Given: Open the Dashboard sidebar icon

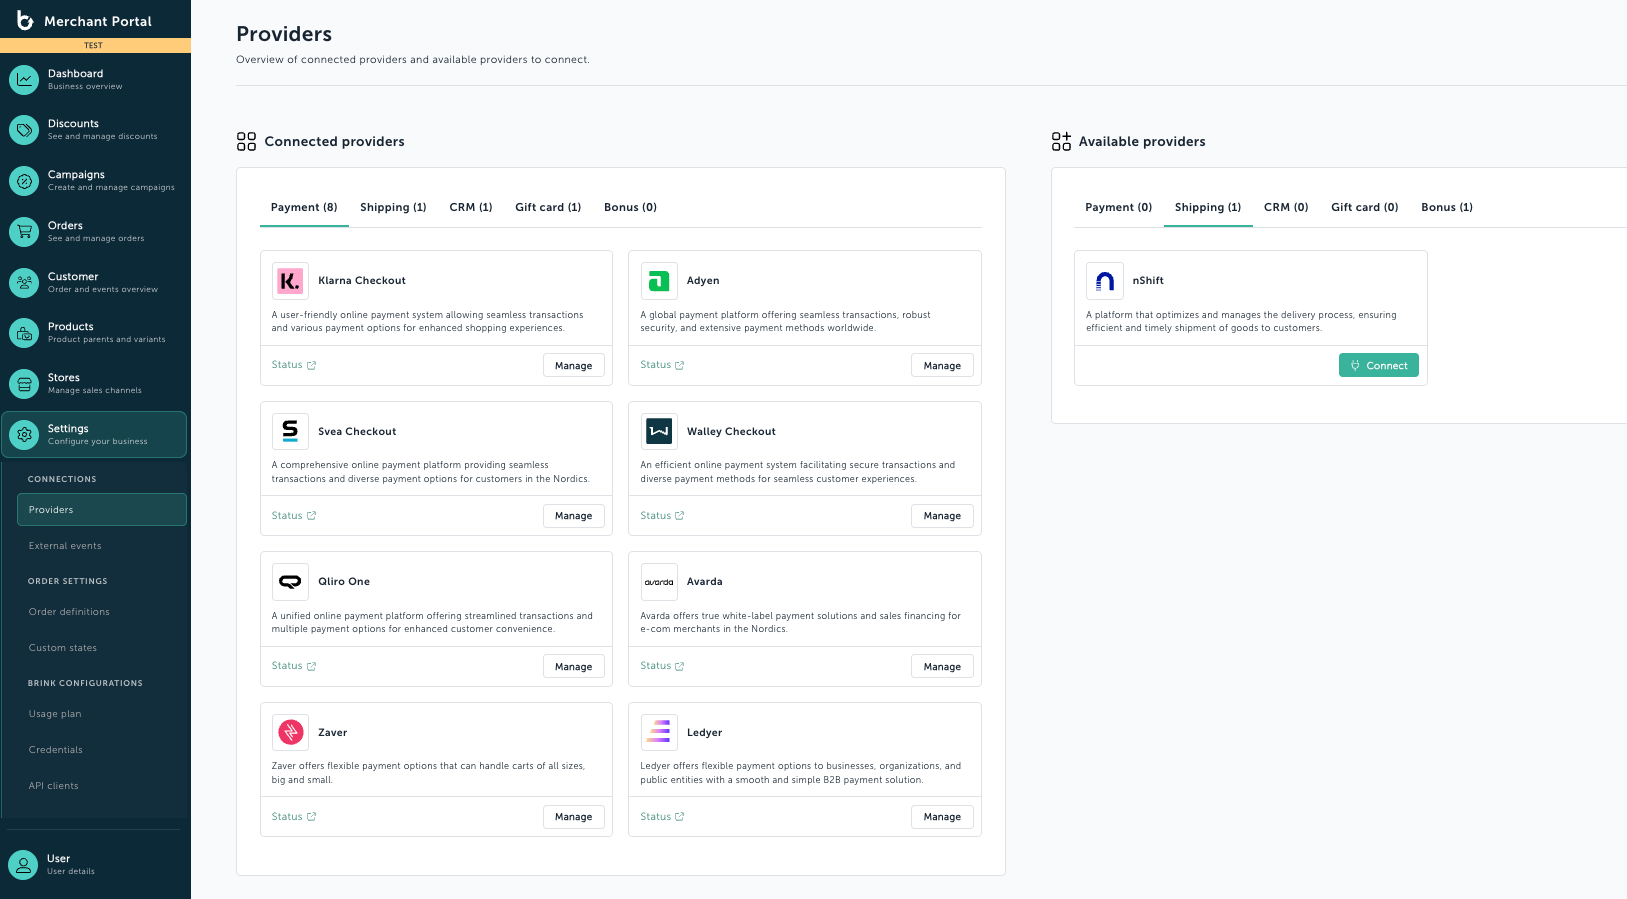Looking at the screenshot, I should [24, 79].
